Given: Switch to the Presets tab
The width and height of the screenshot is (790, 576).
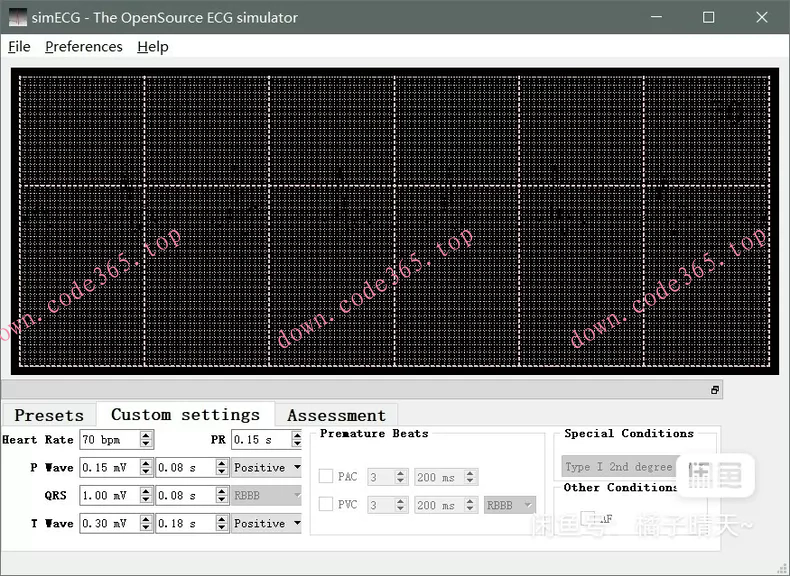Looking at the screenshot, I should (49, 415).
